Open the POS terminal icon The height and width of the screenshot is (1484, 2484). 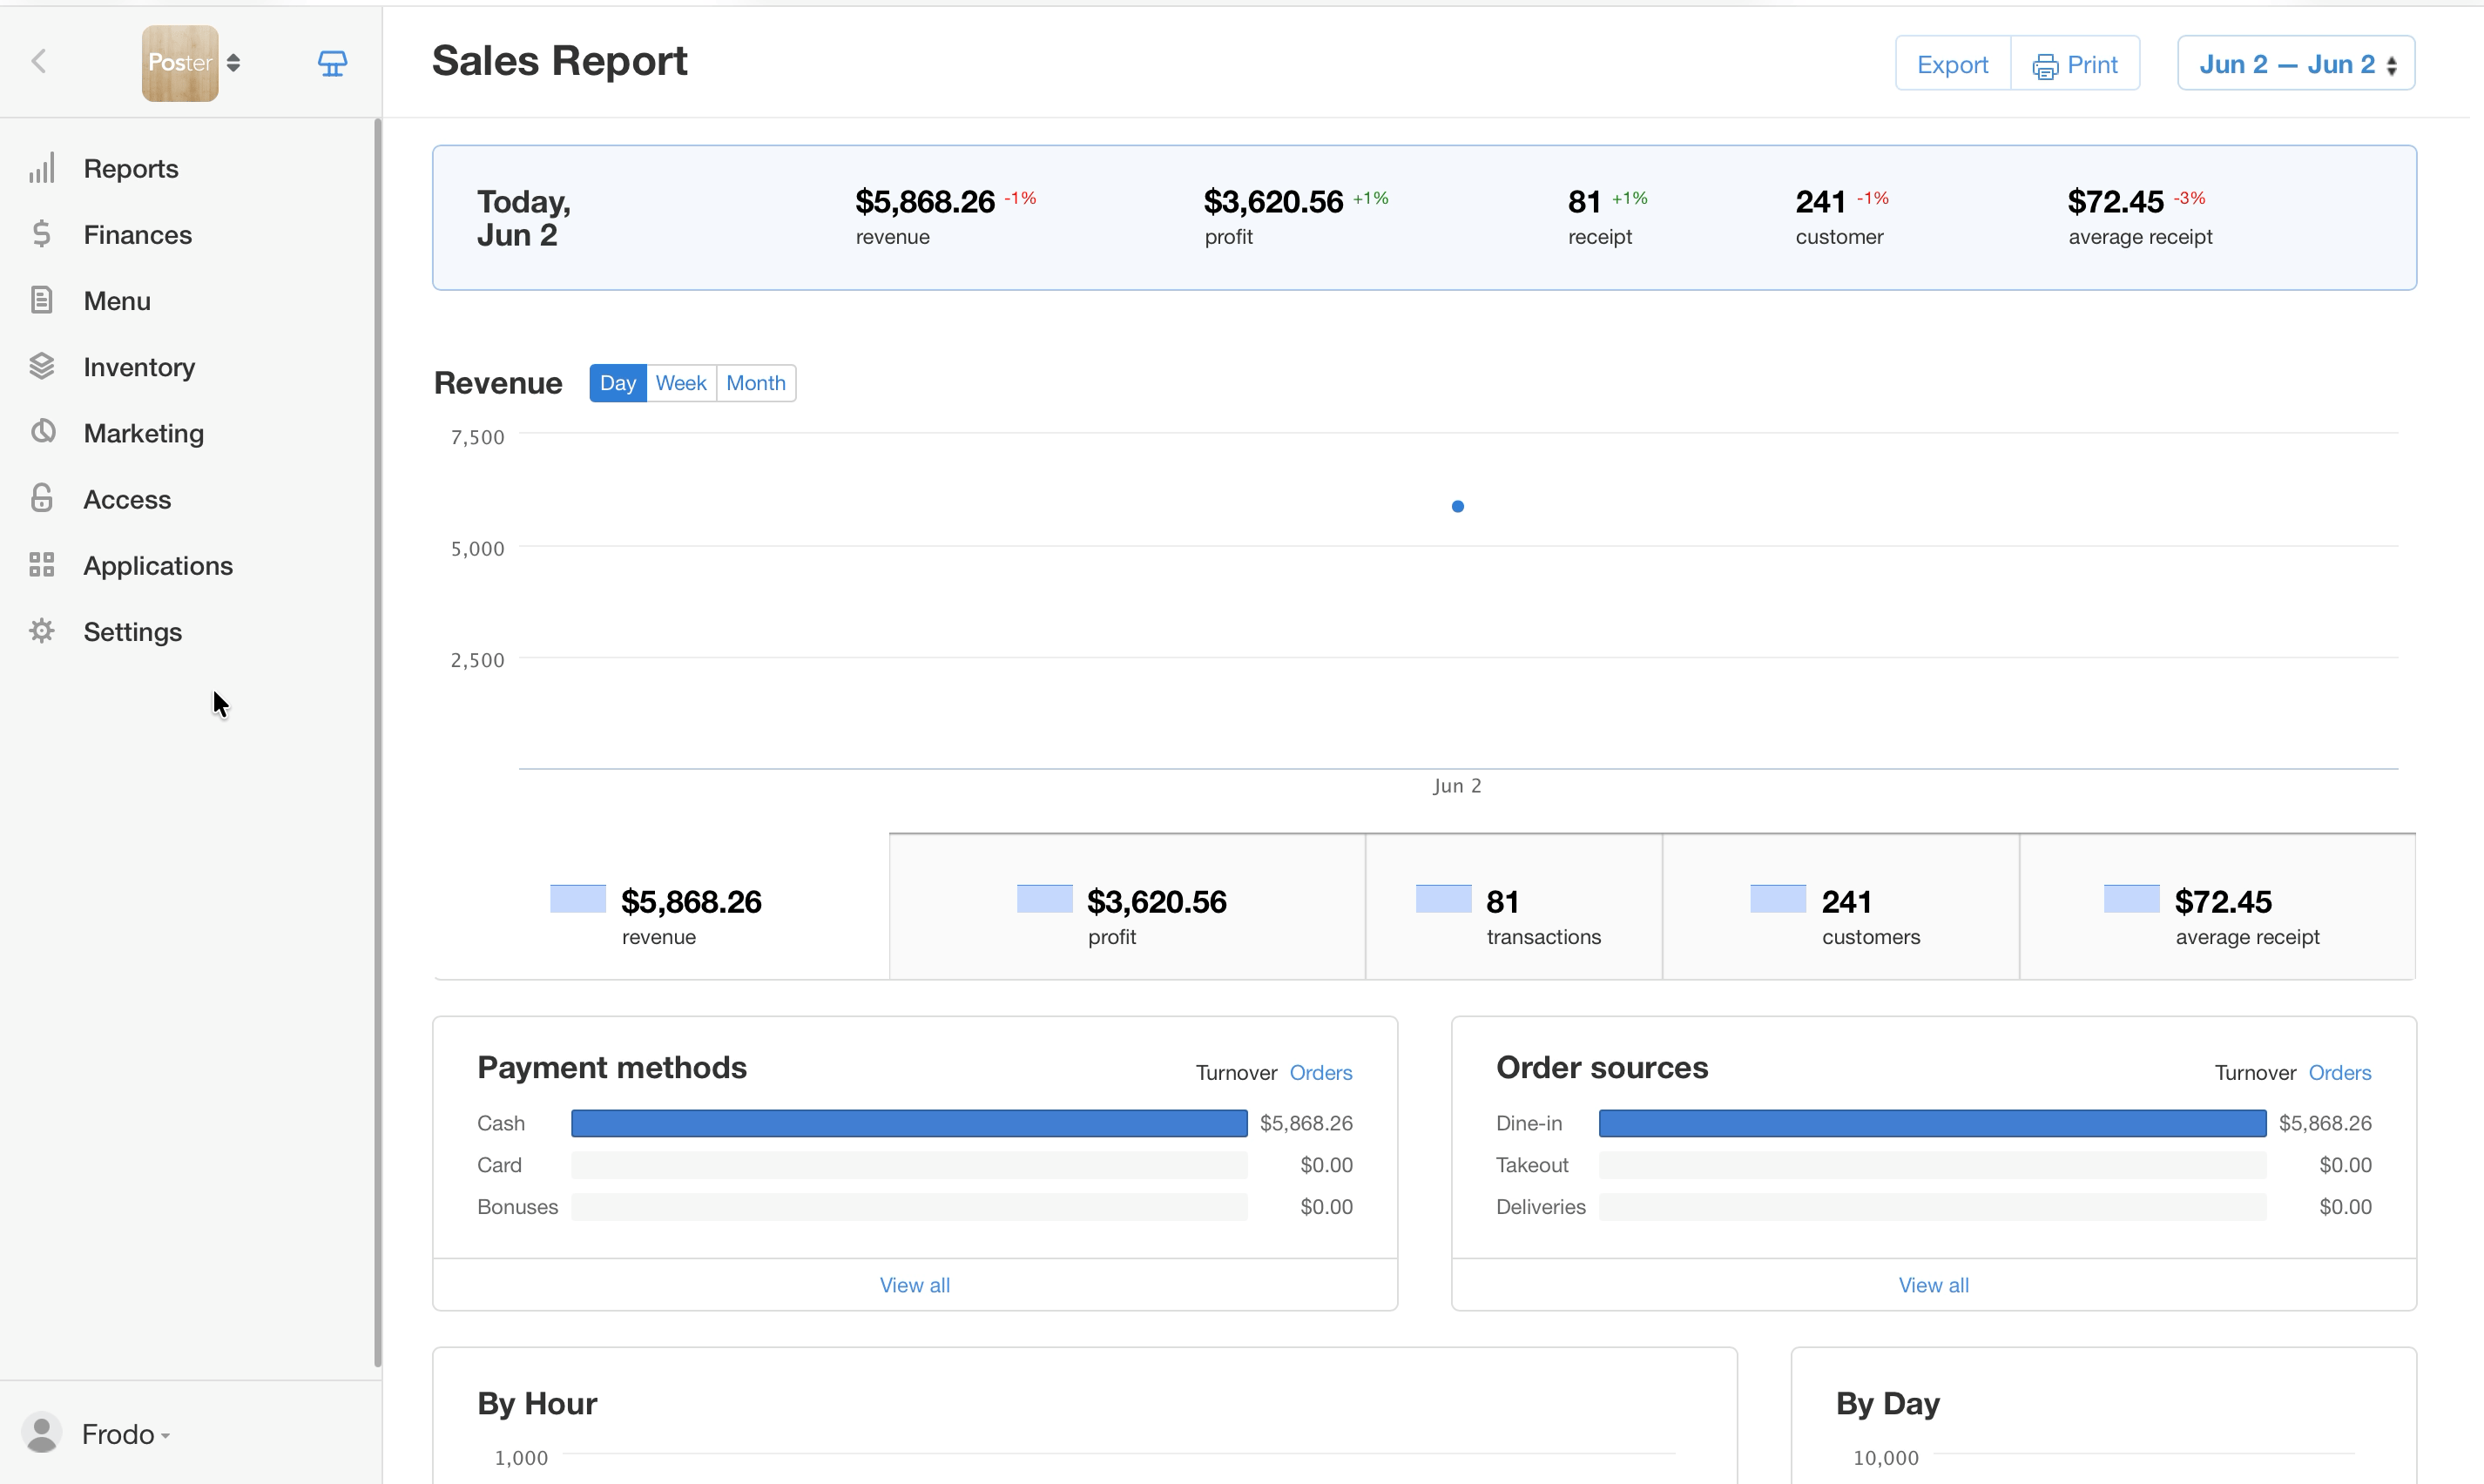pyautogui.click(x=332, y=64)
